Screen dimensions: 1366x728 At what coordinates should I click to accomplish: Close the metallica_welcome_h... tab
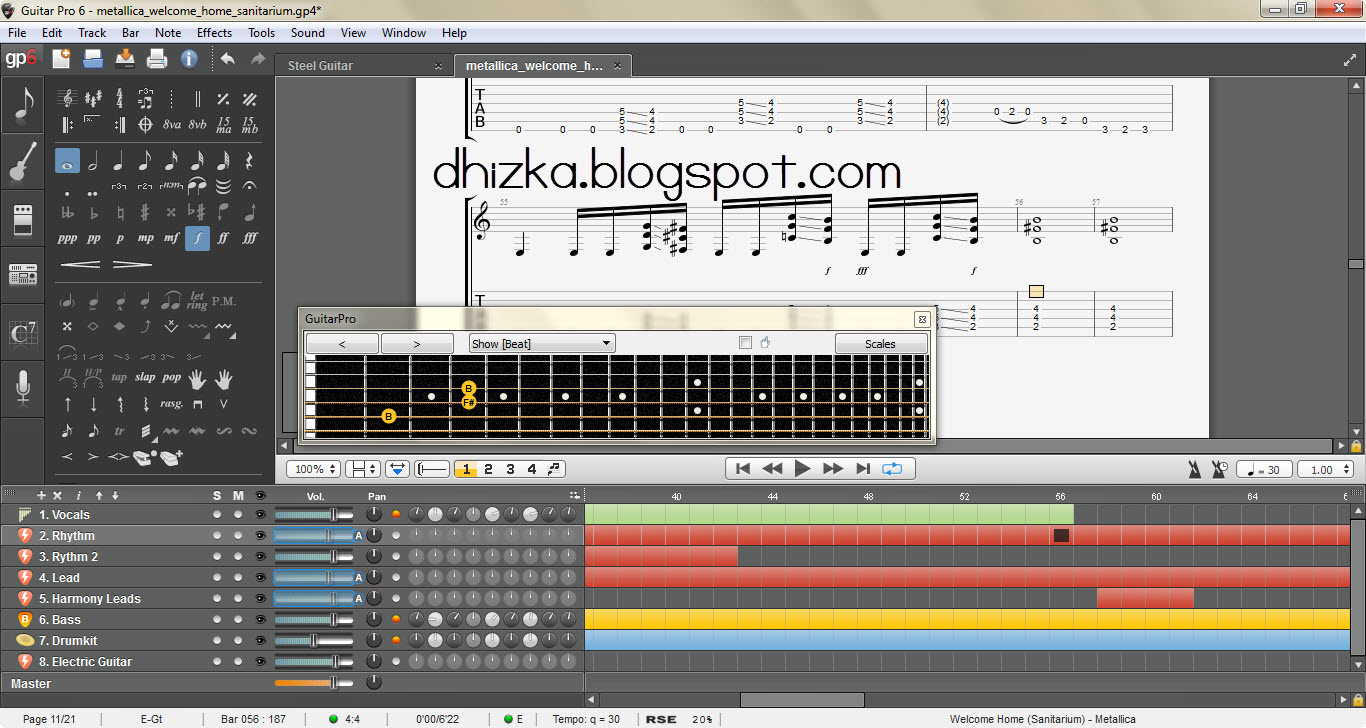click(x=618, y=66)
